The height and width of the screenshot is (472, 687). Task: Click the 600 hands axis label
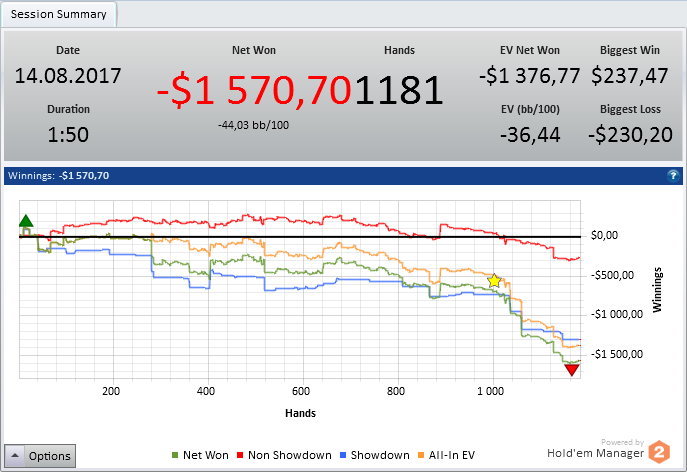click(301, 391)
